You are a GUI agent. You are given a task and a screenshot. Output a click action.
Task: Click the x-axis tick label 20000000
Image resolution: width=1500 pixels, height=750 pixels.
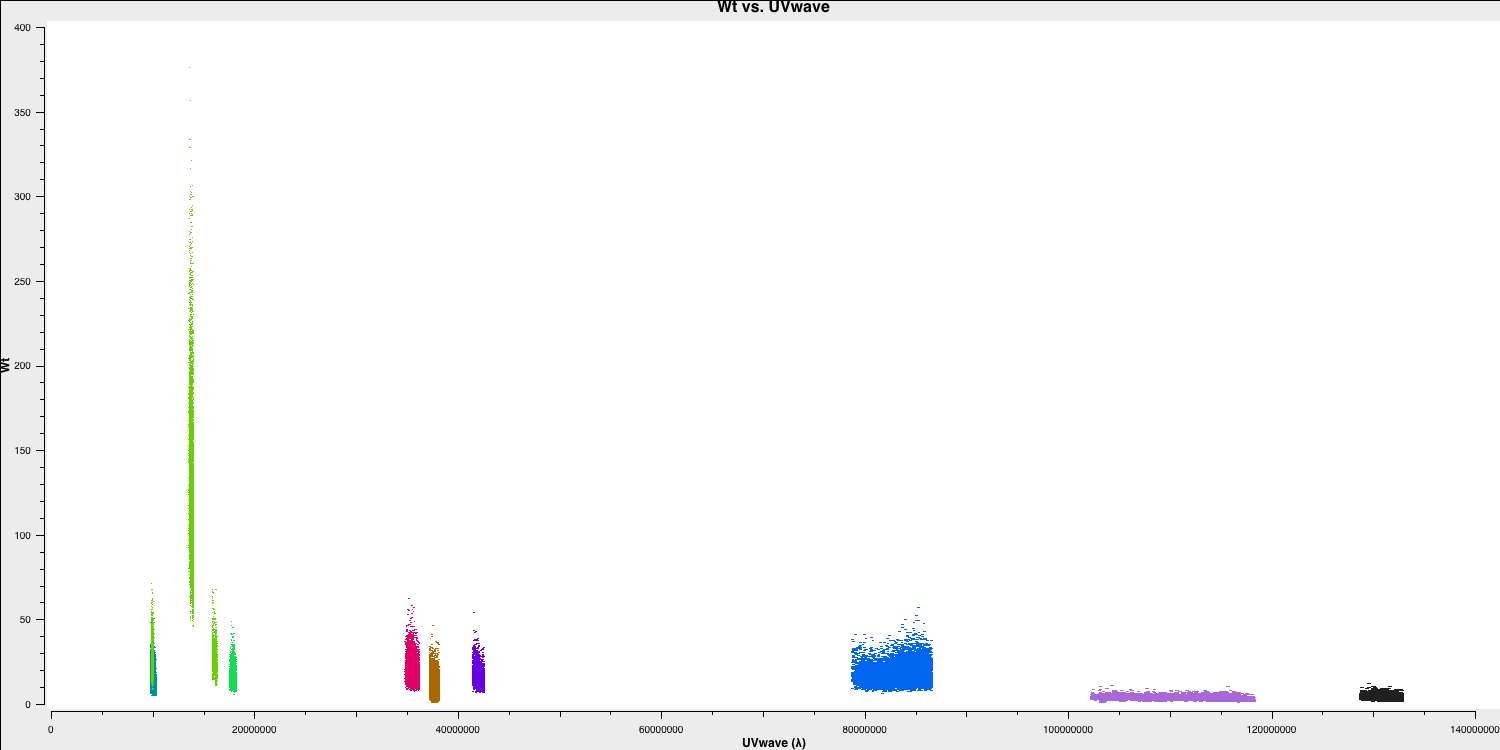(x=254, y=729)
